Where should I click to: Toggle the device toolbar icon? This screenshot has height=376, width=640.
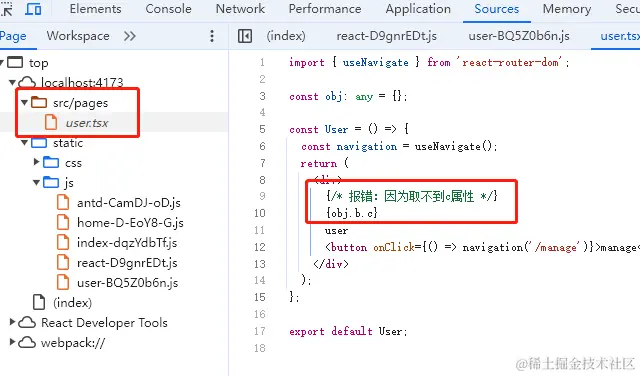(x=33, y=9)
